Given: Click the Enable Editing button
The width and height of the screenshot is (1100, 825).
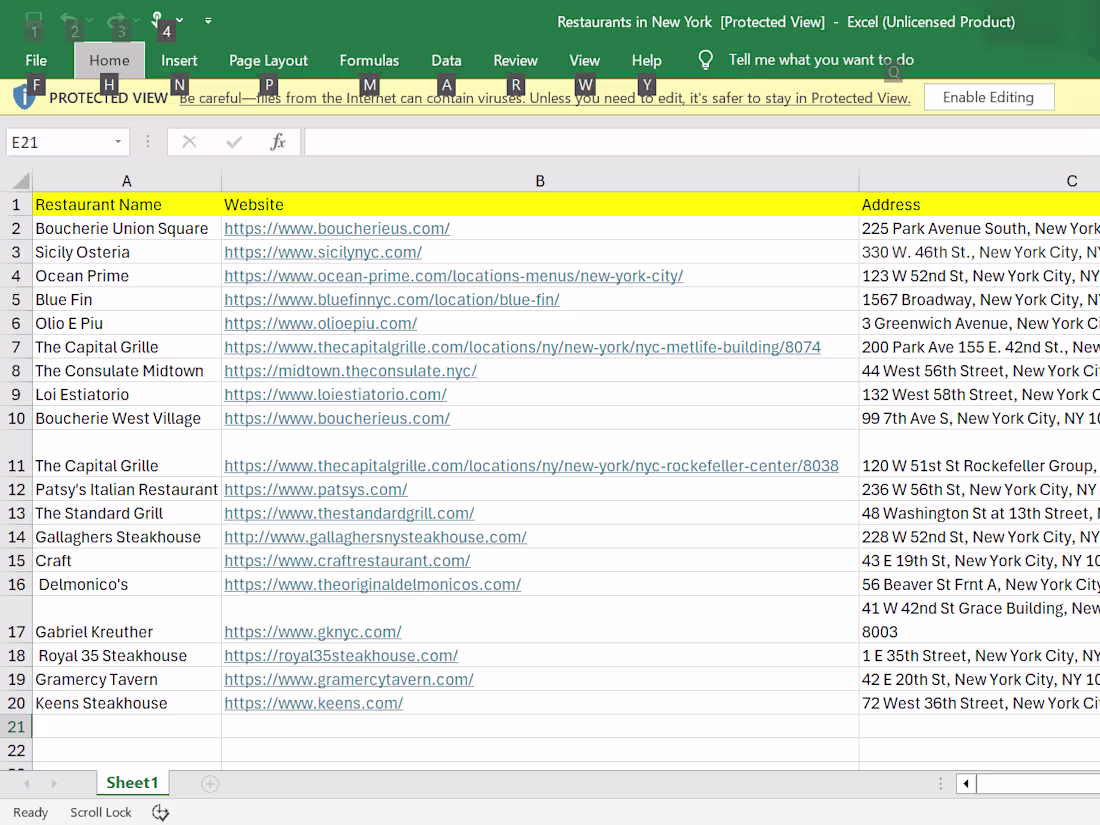Looking at the screenshot, I should (989, 96).
